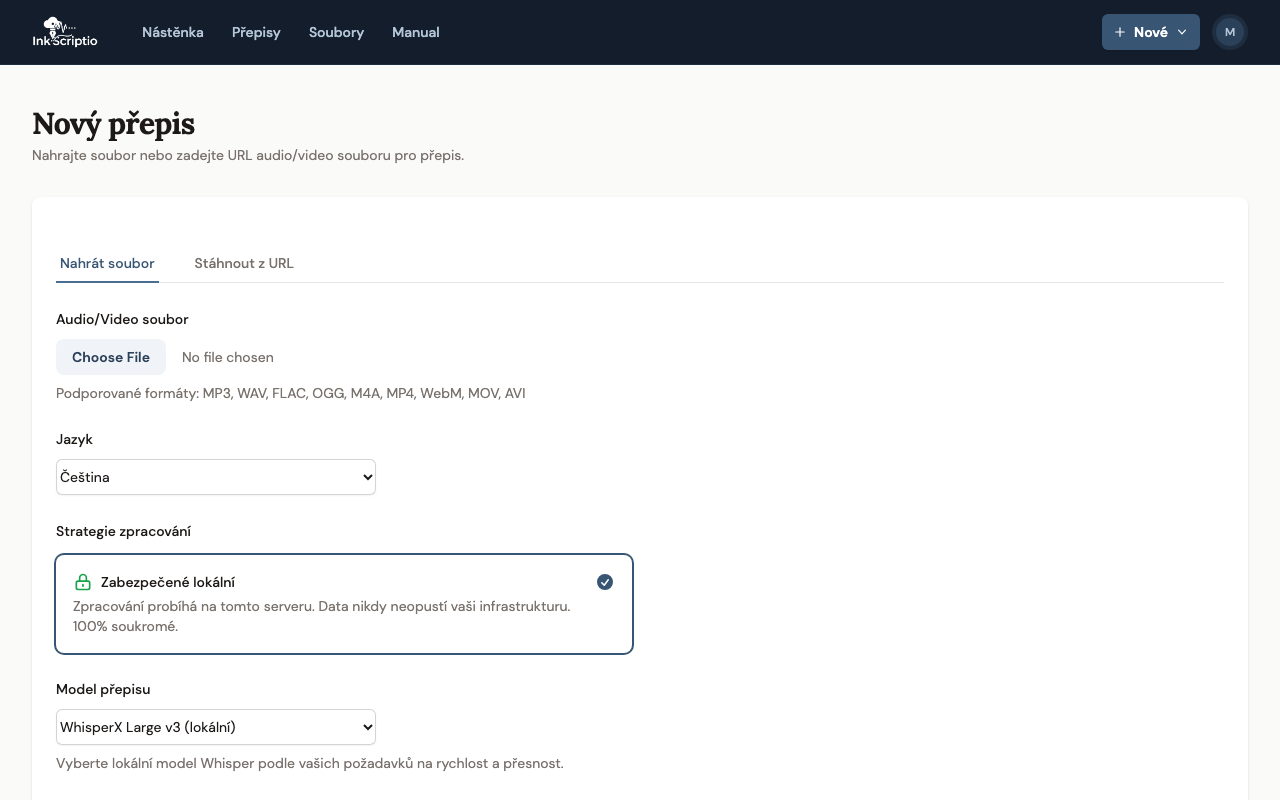Click the Nové button label

(1150, 32)
